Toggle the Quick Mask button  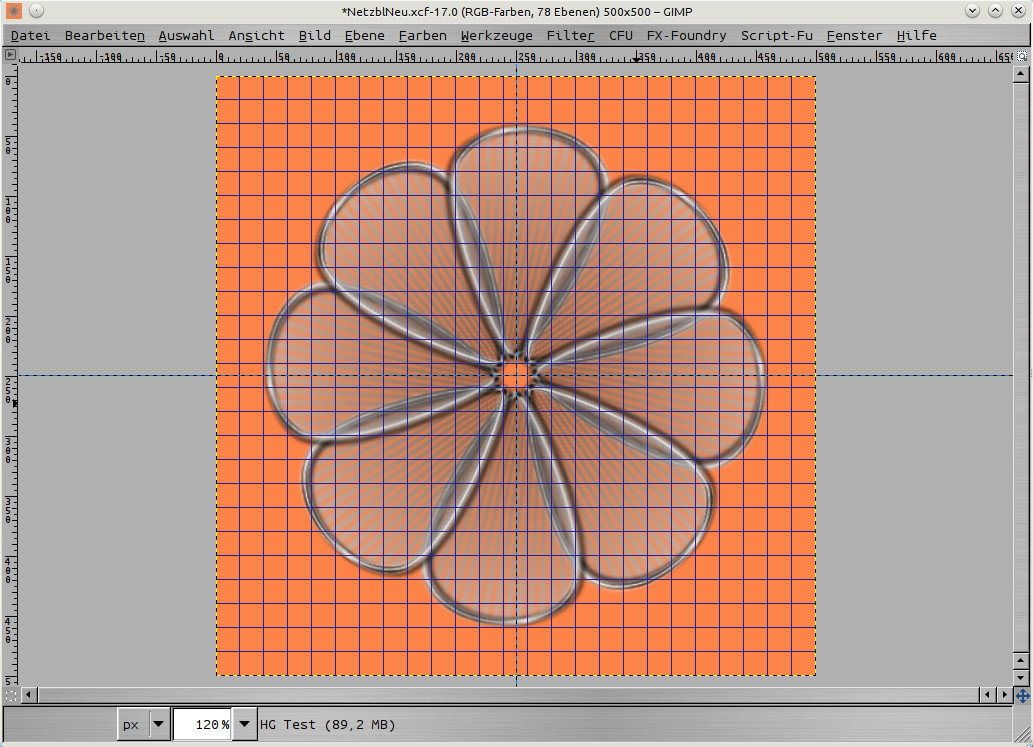coord(11,694)
